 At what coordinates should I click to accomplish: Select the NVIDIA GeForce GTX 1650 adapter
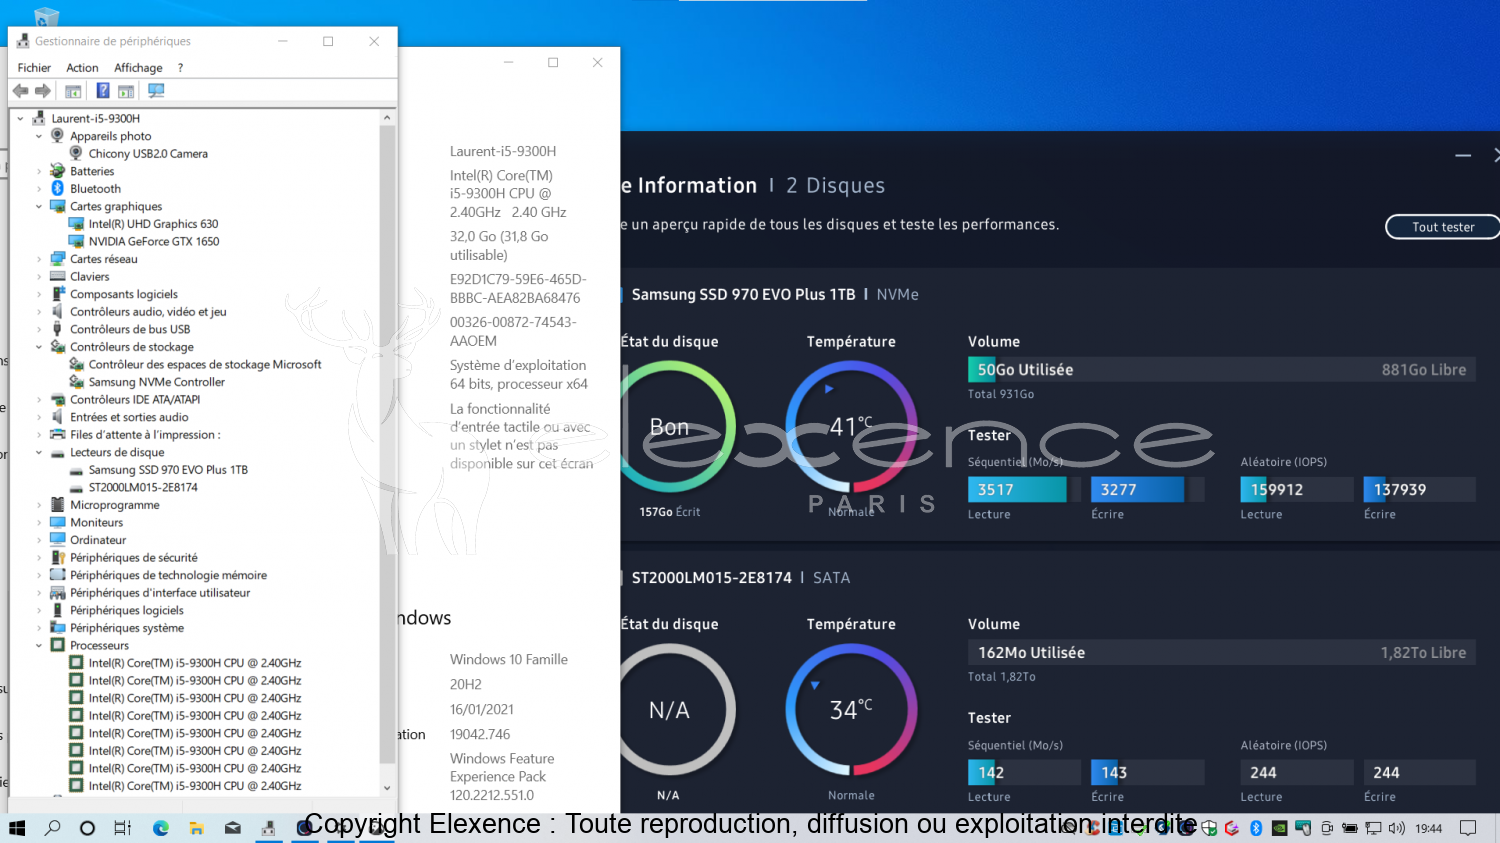[x=154, y=242]
